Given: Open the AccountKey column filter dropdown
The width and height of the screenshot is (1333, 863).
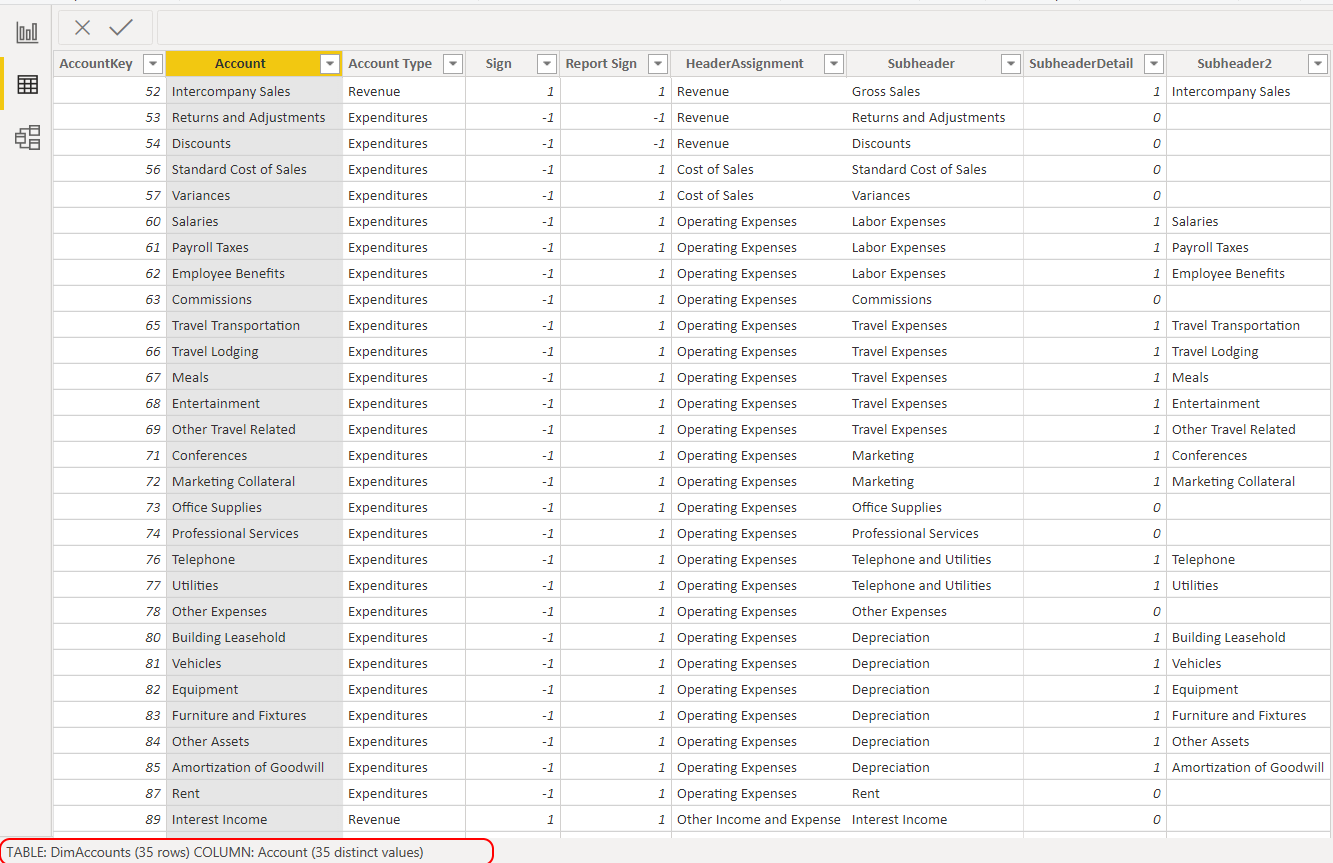Looking at the screenshot, I should click(x=153, y=64).
